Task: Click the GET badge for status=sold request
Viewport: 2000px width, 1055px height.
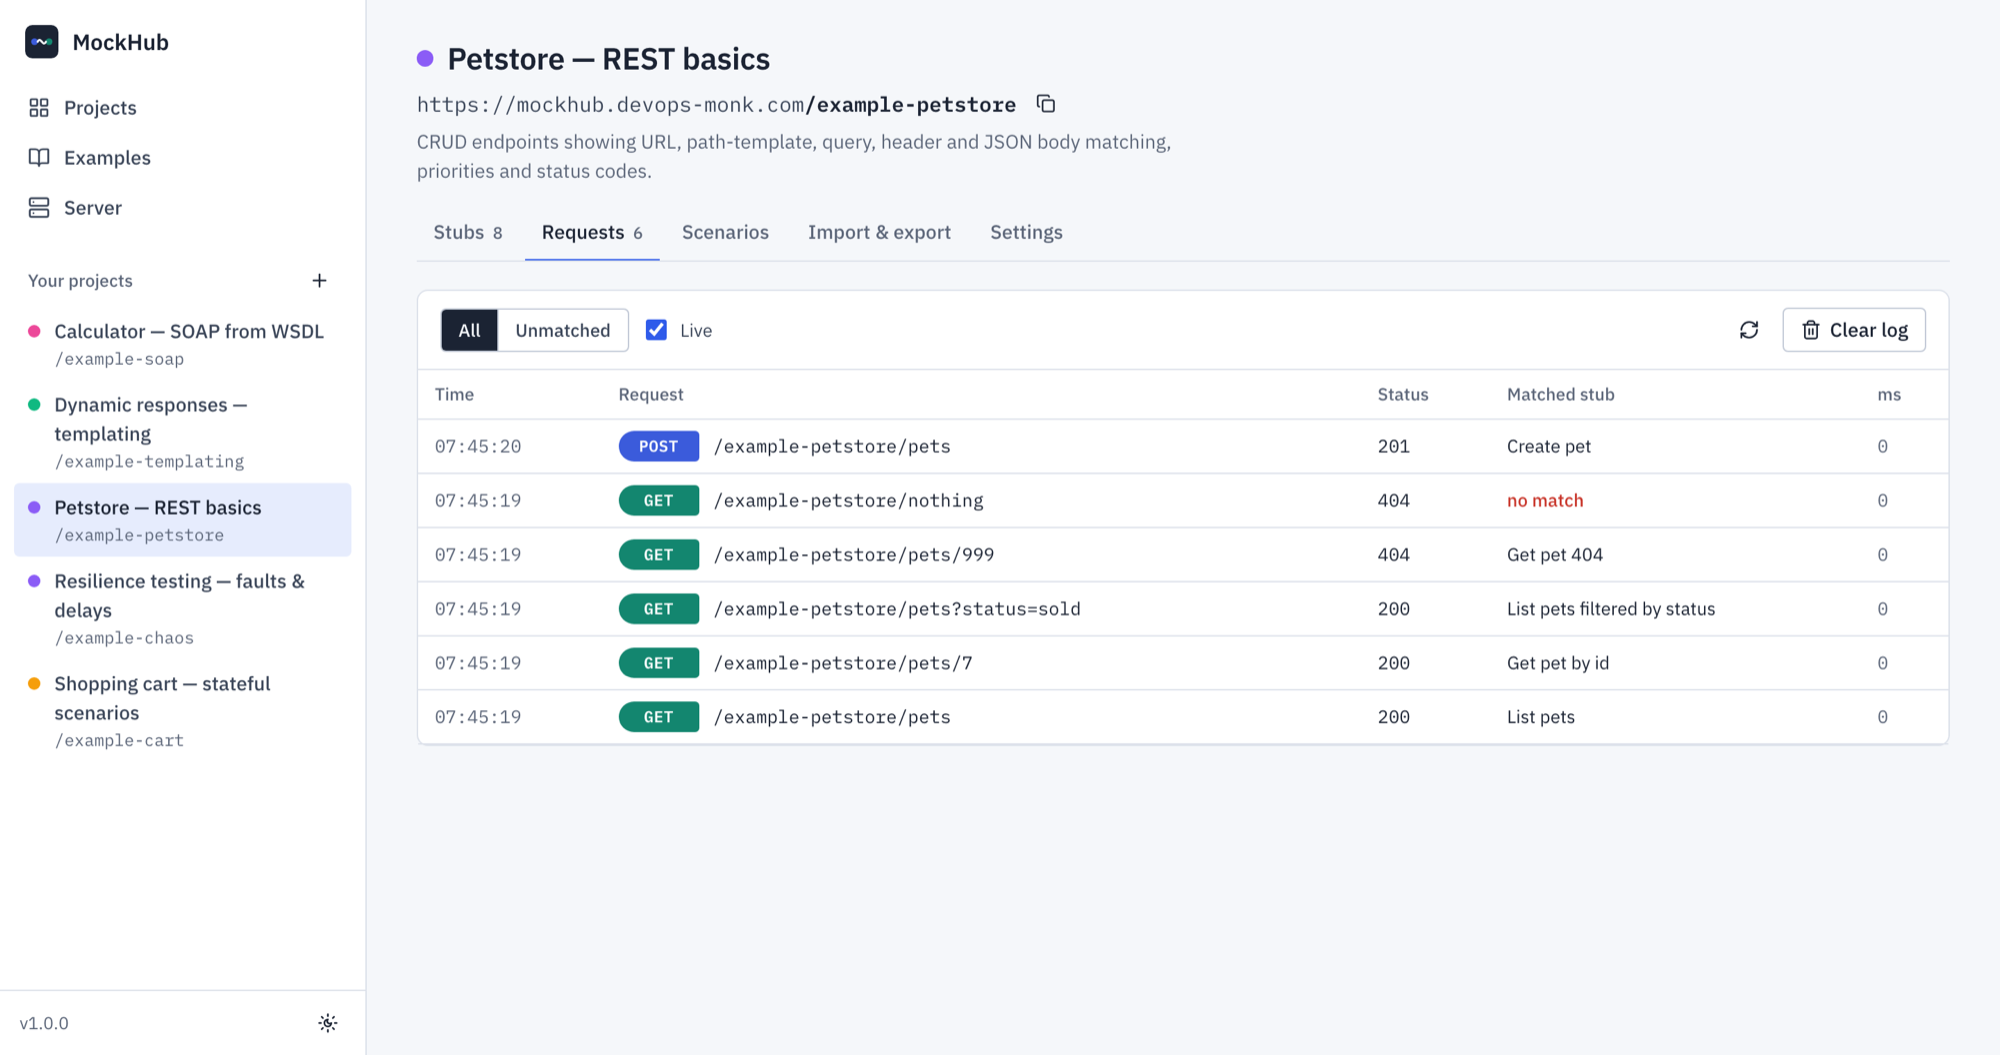Action: point(658,609)
